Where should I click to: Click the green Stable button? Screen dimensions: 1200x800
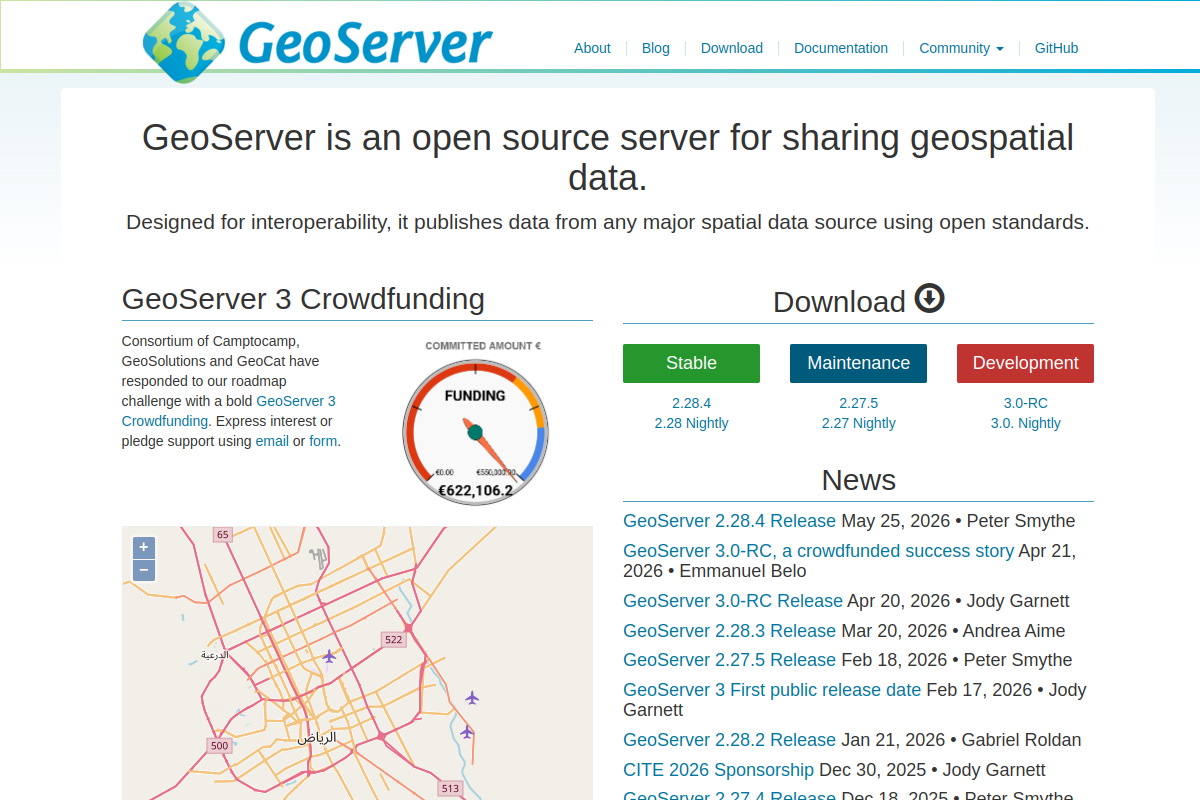[x=691, y=363]
